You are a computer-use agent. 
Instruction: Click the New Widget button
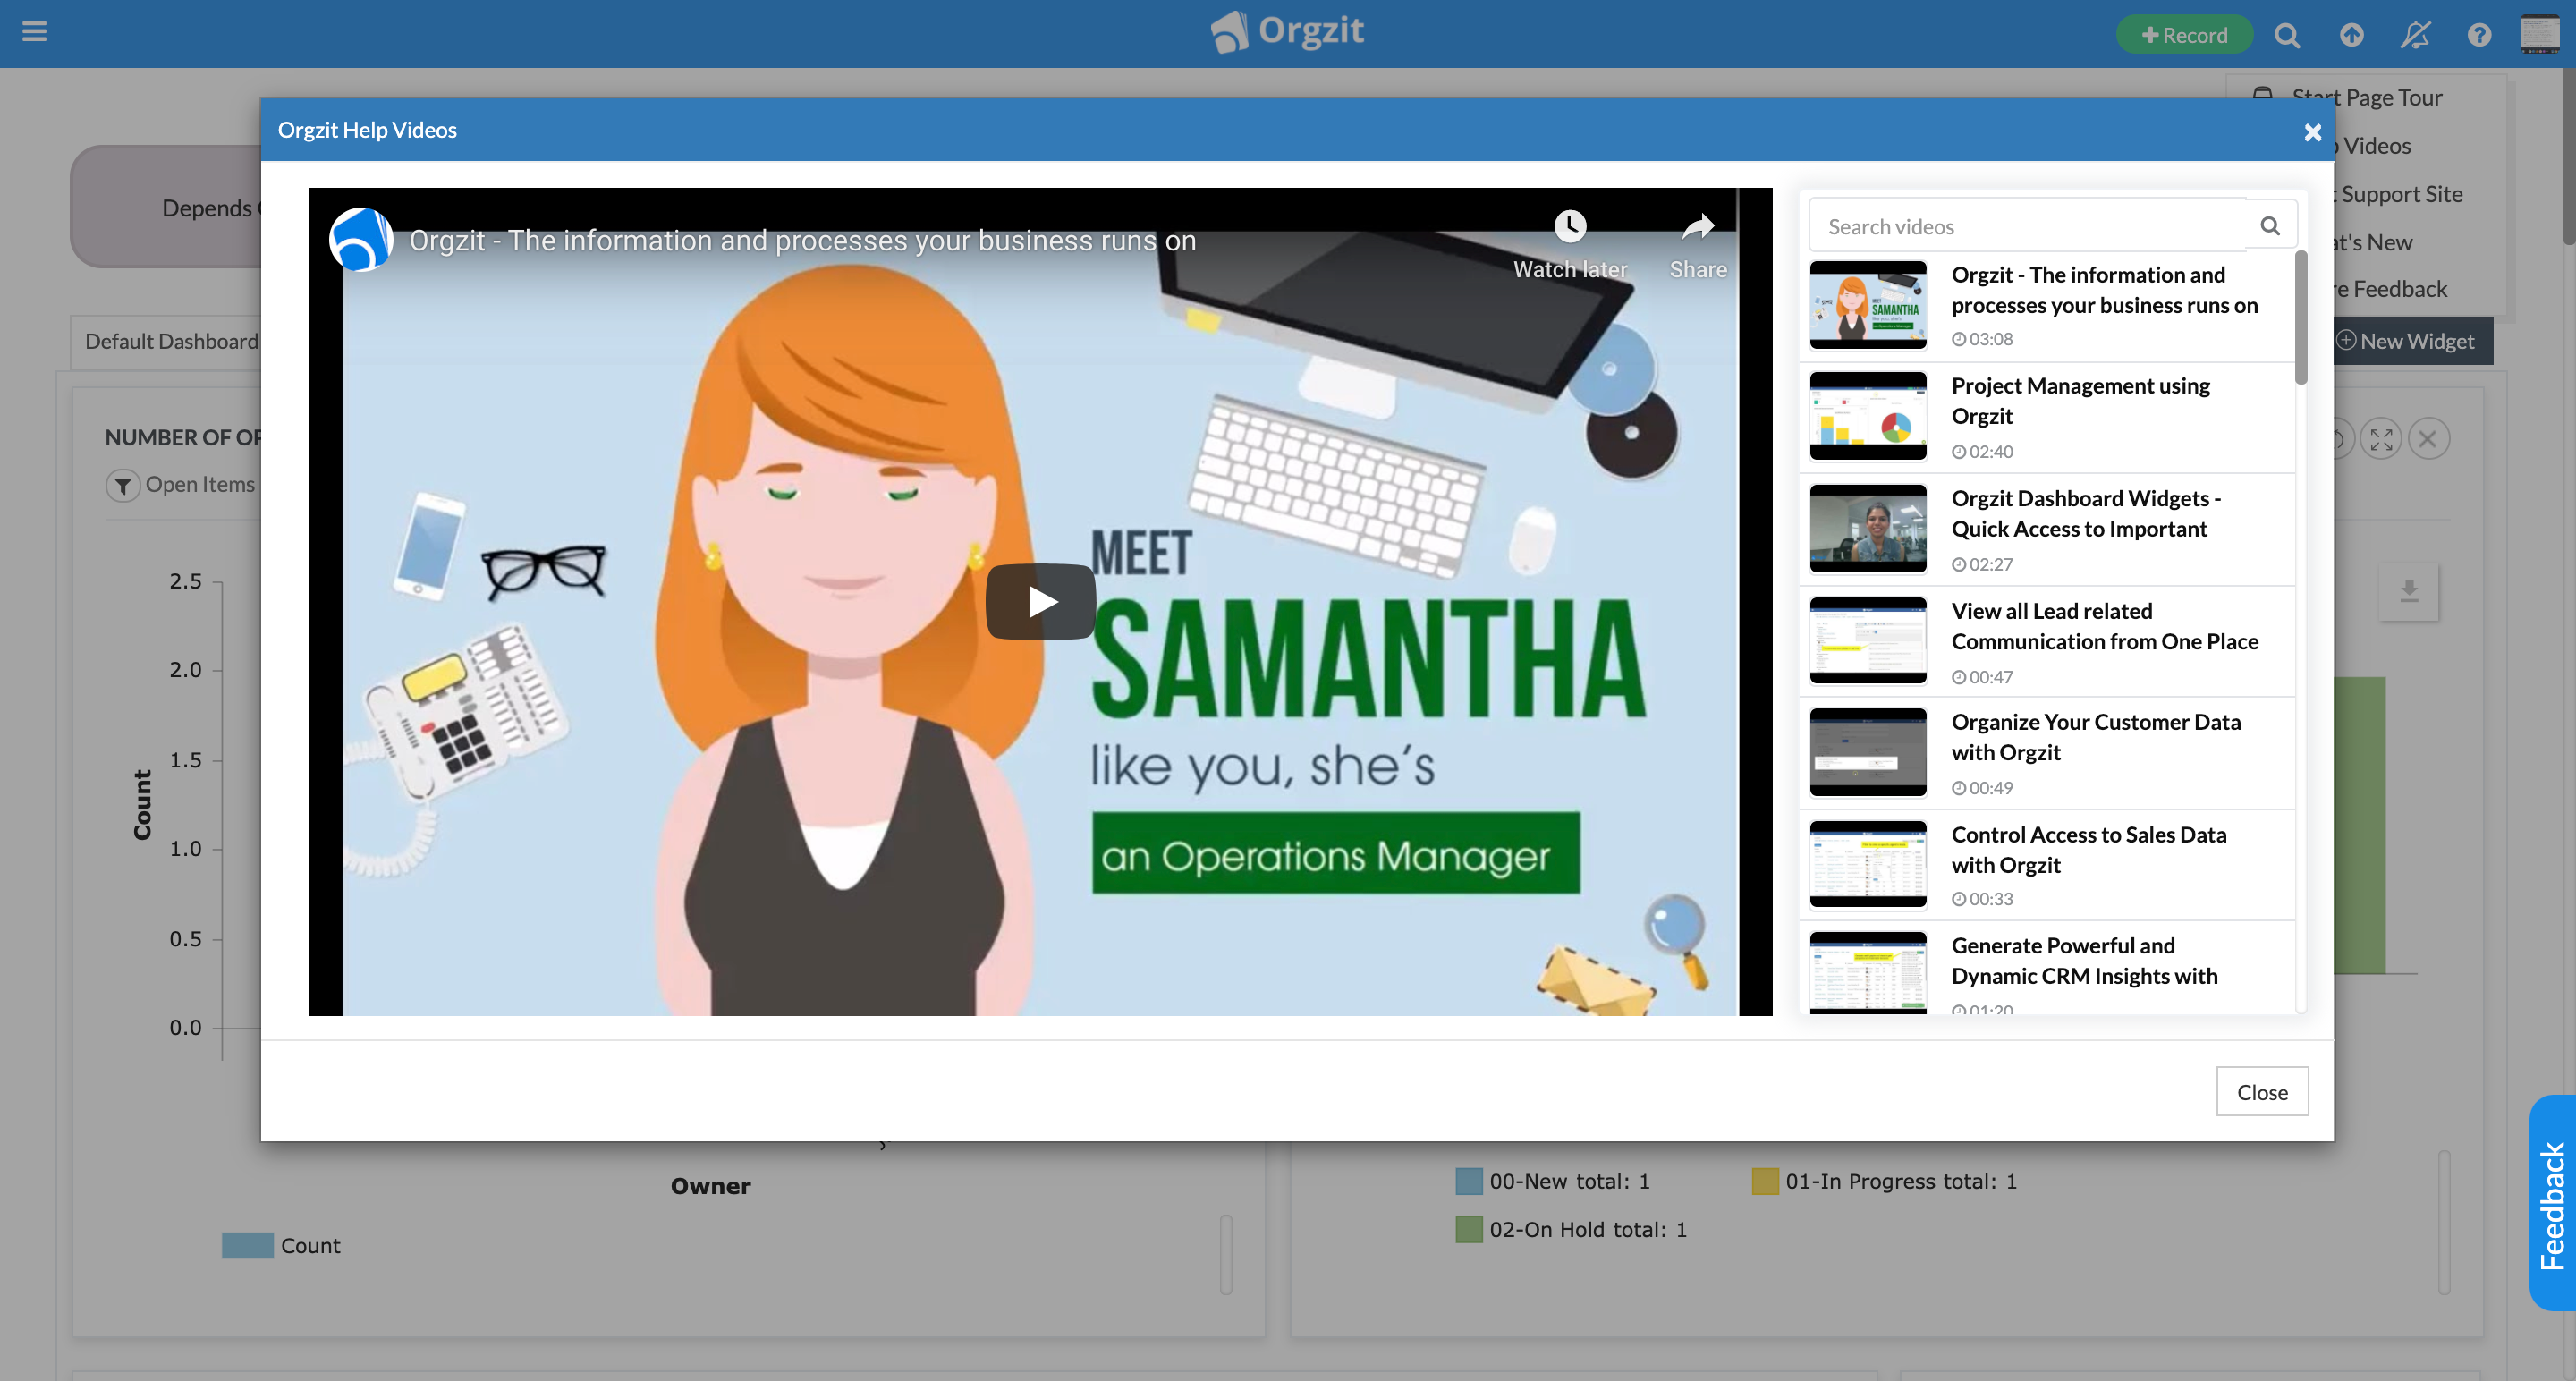click(2413, 341)
